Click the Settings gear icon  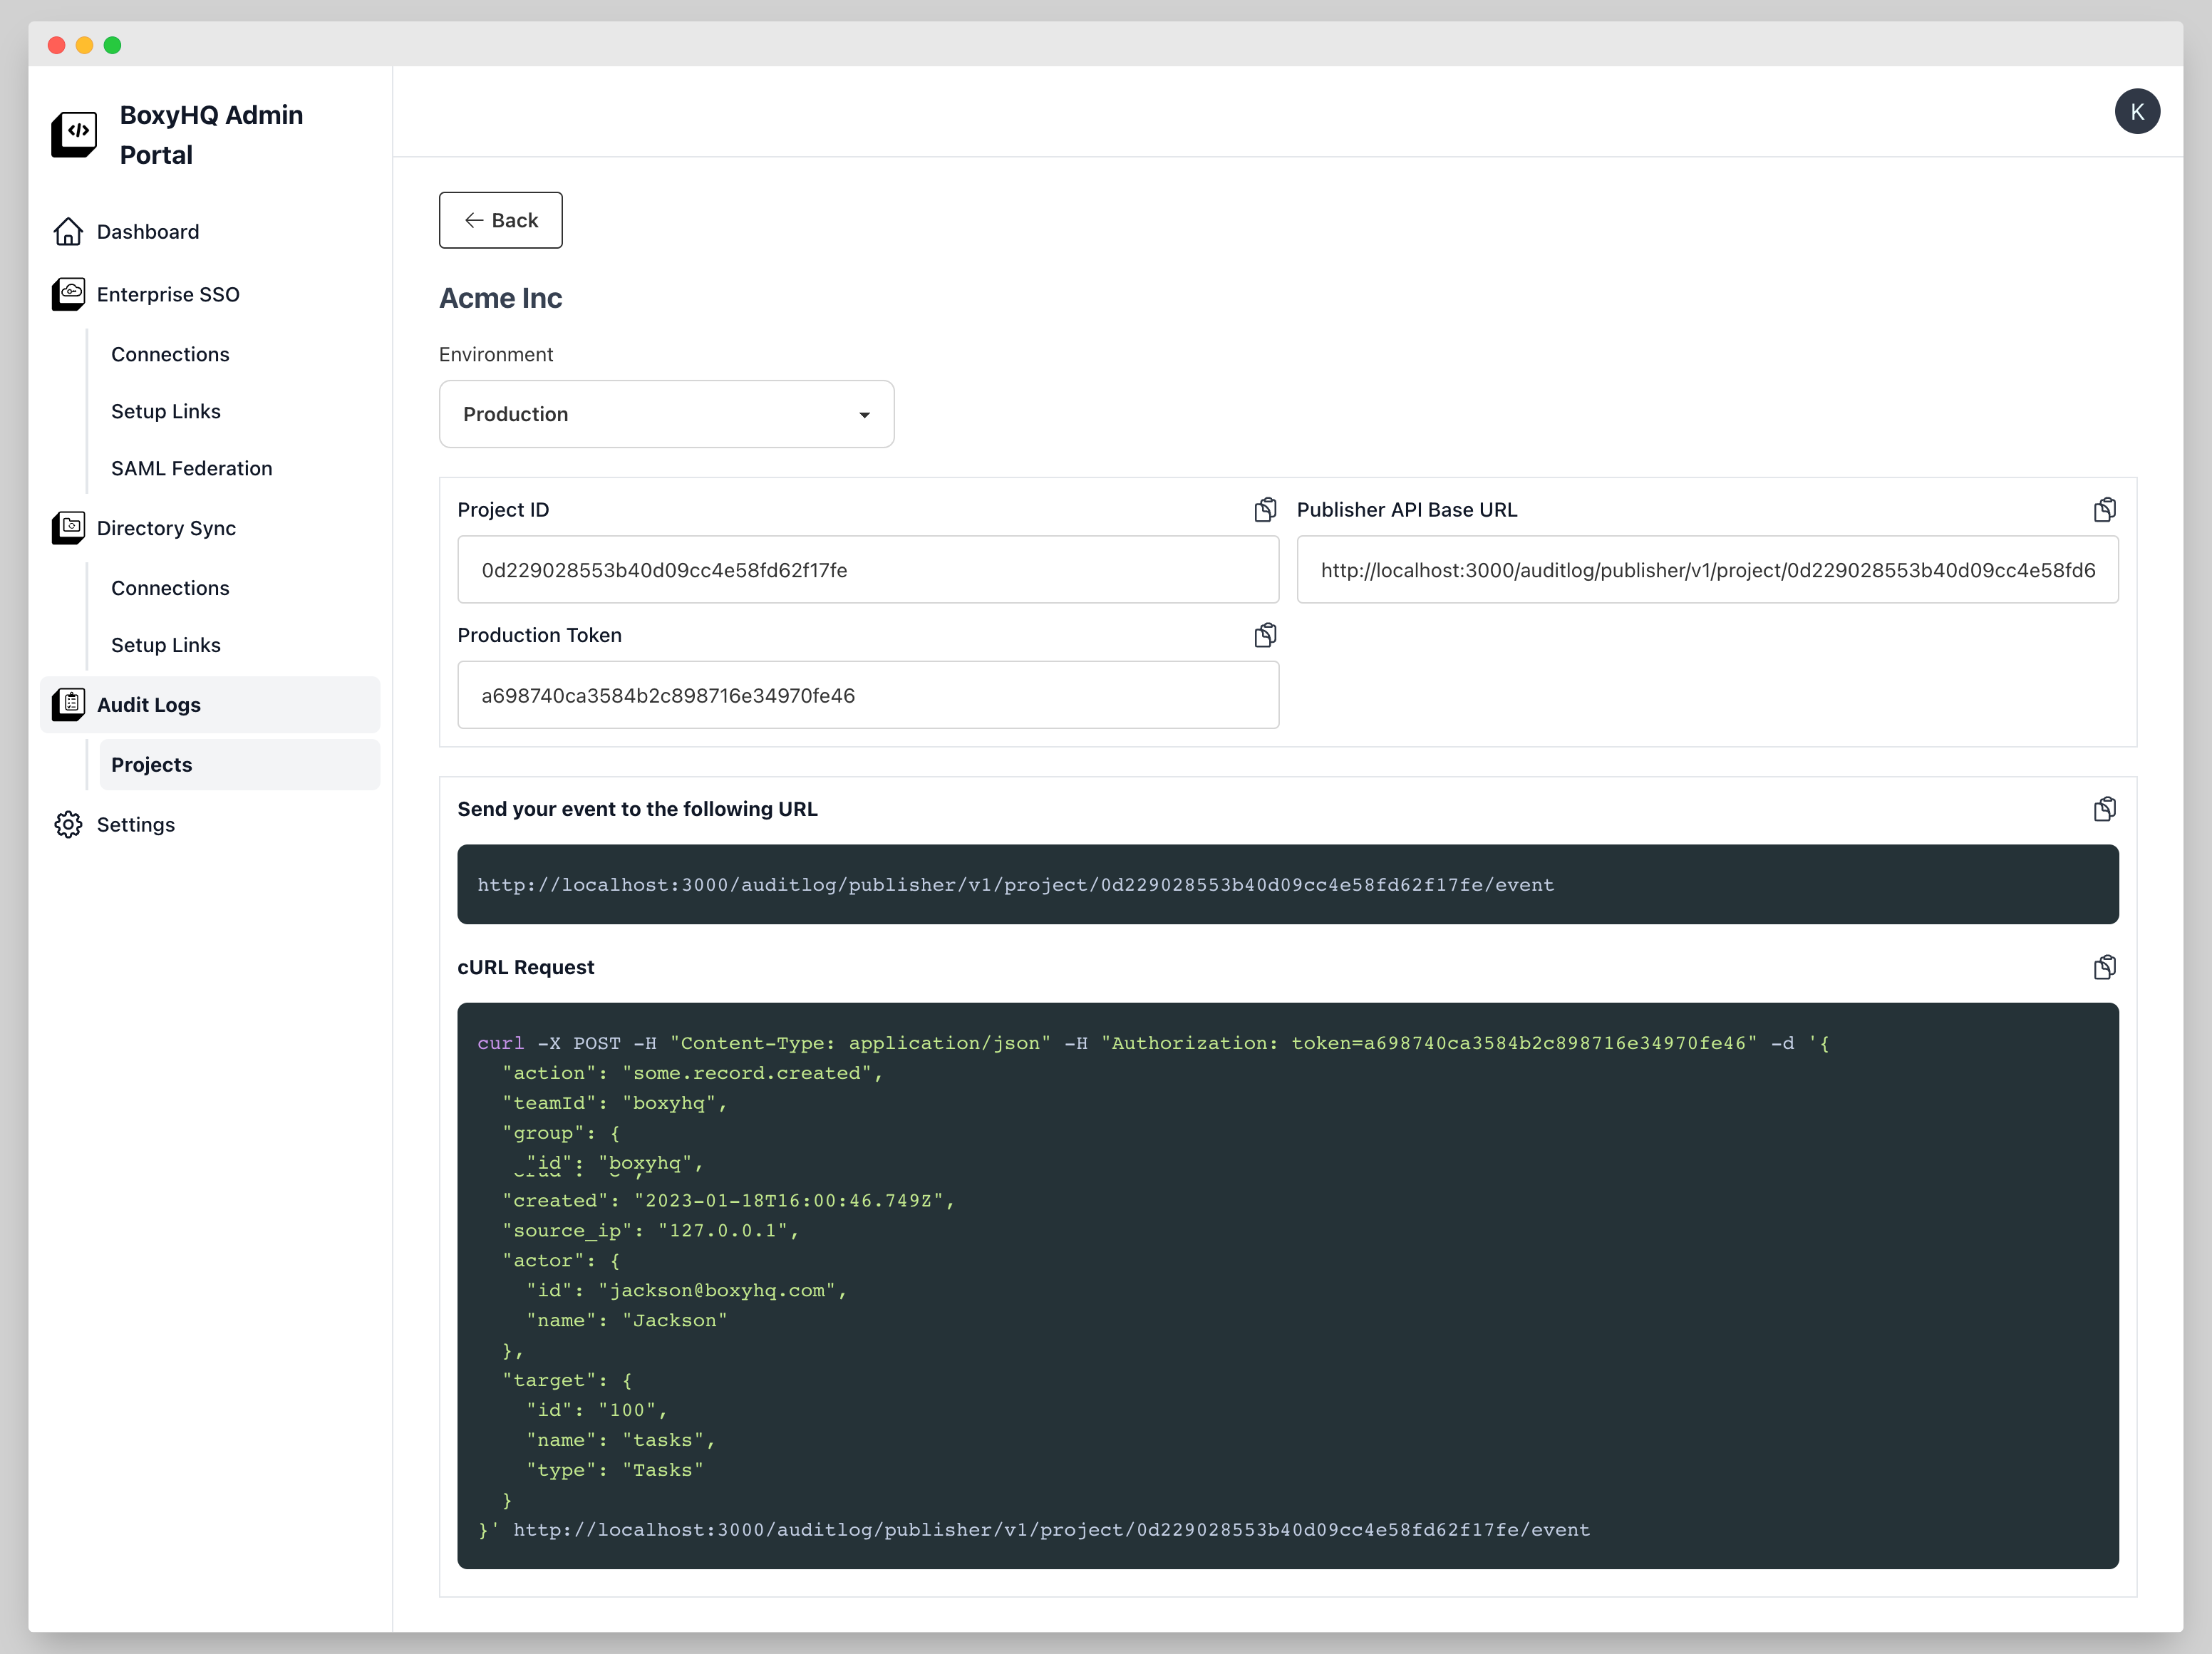(x=69, y=825)
